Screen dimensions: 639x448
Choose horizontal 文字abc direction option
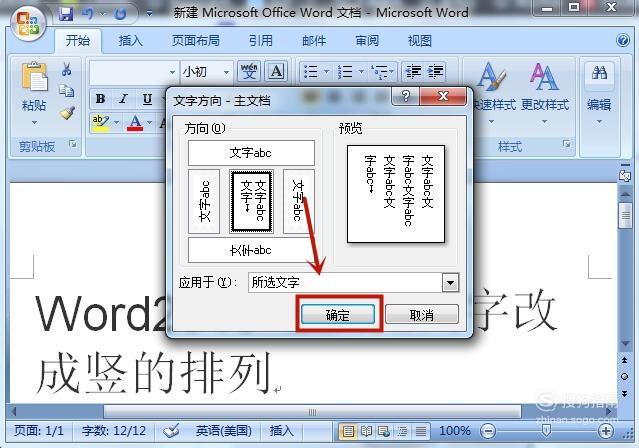click(x=251, y=153)
